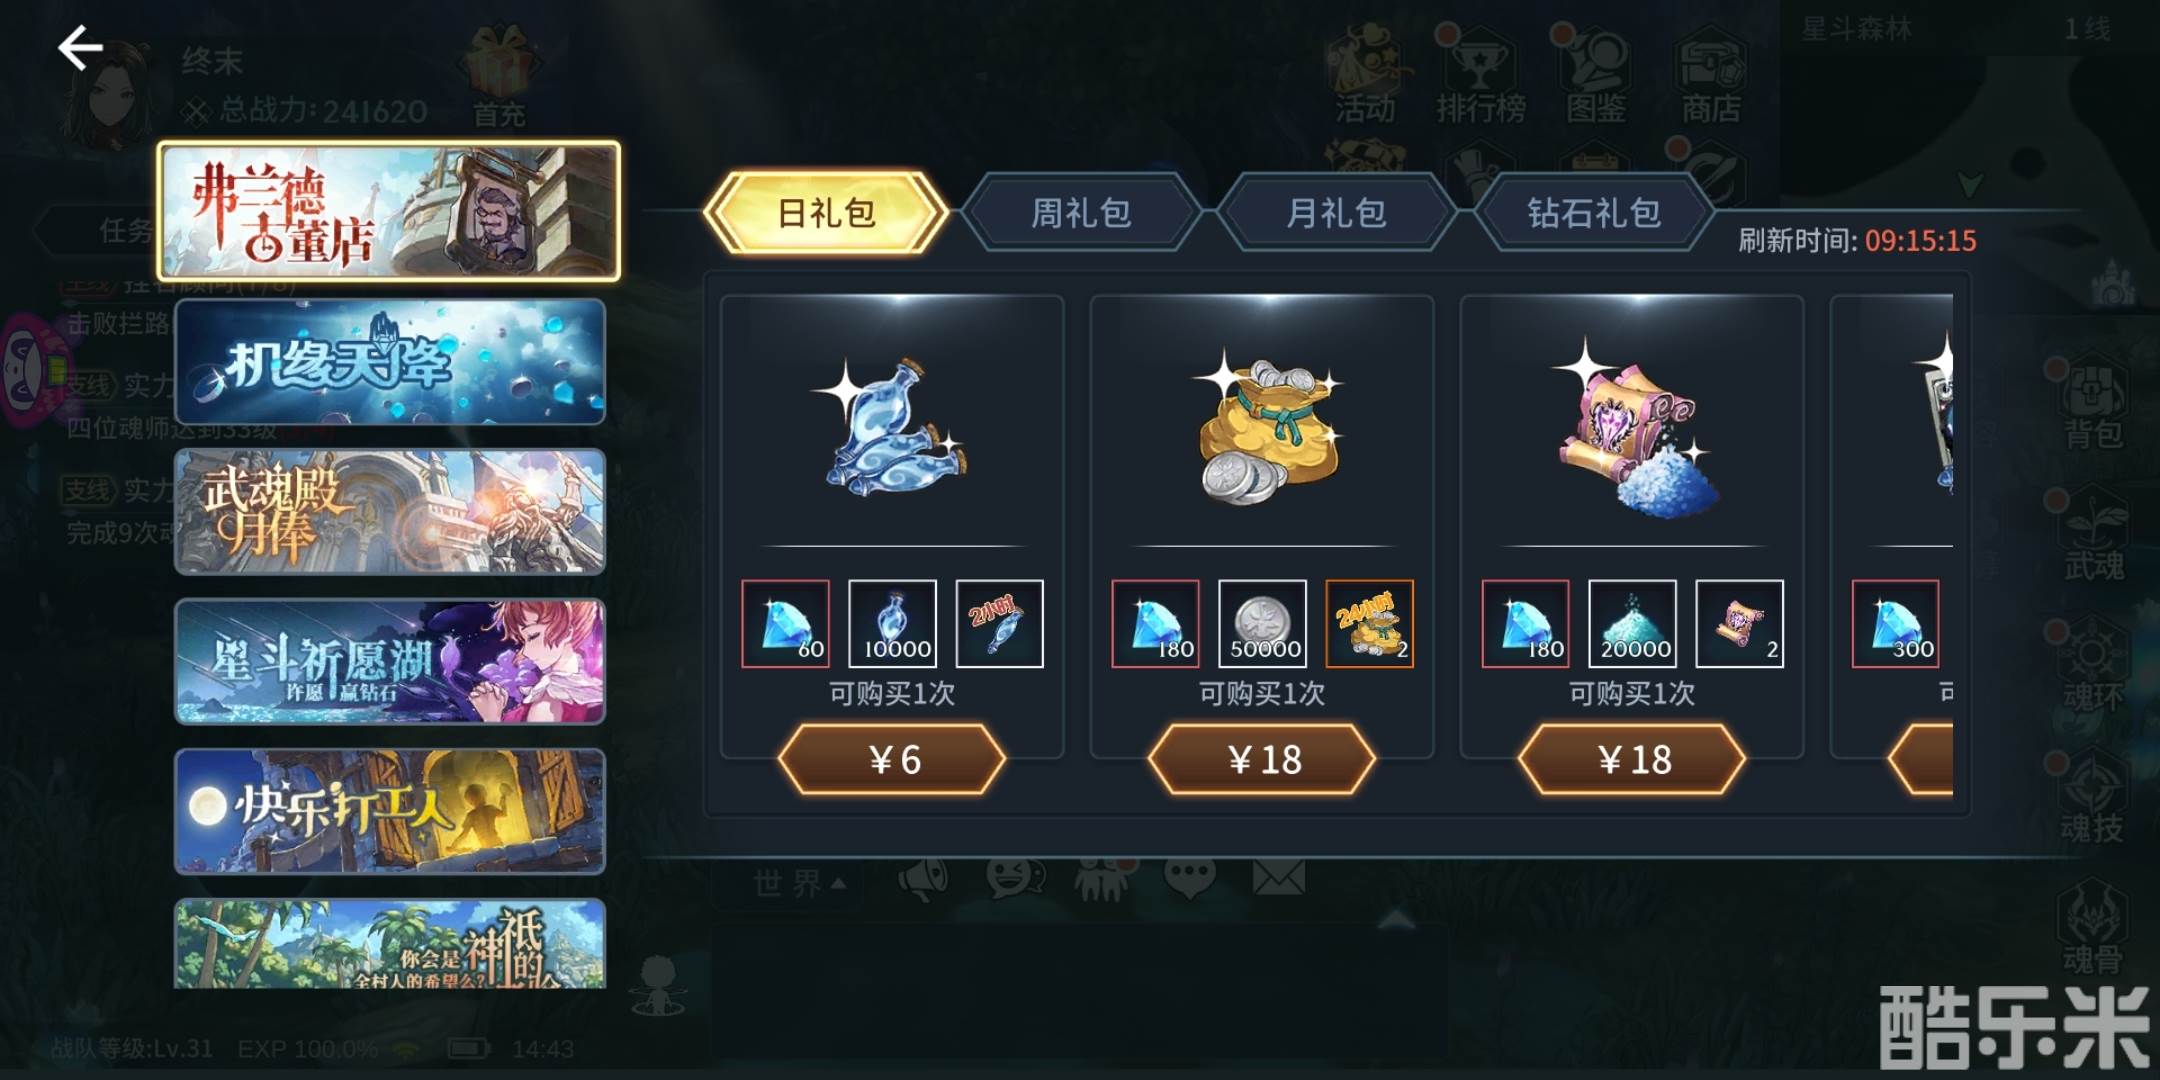Open the 快乐打工人 banner
This screenshot has height=1080, width=2160.
point(390,812)
